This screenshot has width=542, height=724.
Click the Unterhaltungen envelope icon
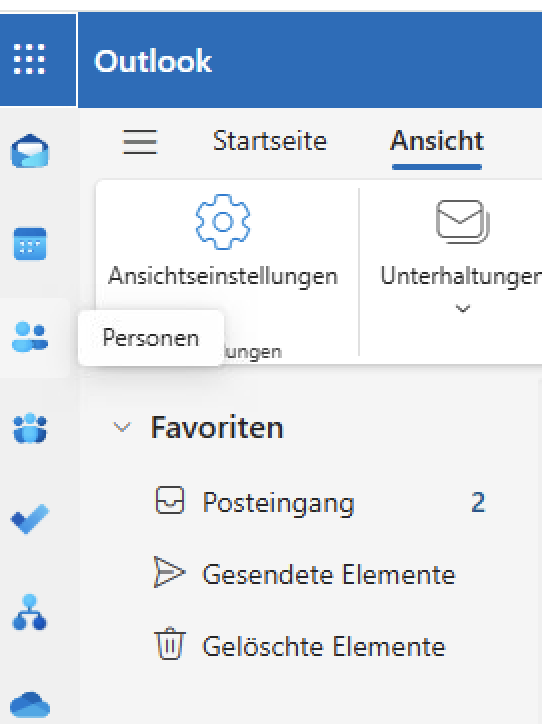(x=463, y=222)
